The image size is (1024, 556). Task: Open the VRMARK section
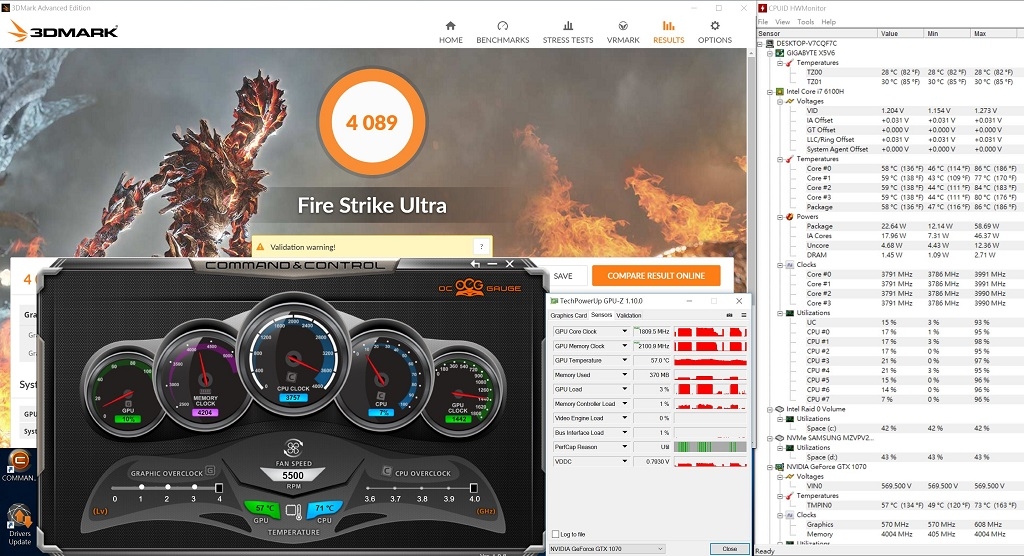(x=623, y=33)
